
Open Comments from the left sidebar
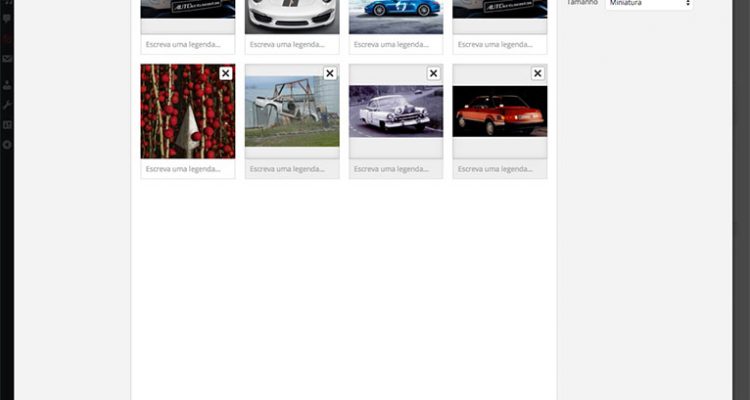point(7,18)
